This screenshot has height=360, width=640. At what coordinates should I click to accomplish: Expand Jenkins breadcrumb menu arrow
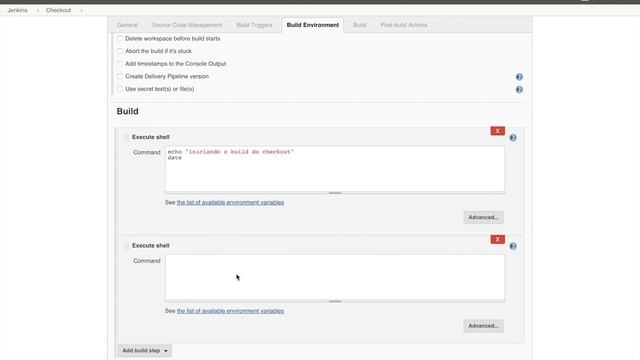[x=38, y=10]
